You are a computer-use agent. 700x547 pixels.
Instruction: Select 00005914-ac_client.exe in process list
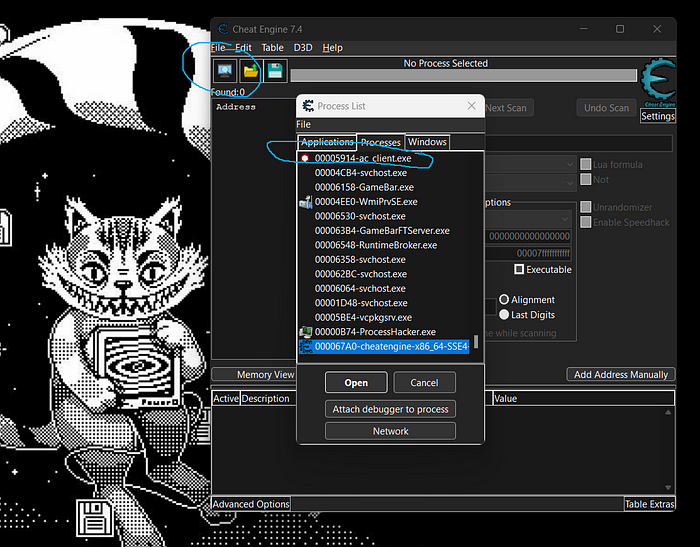click(385, 158)
